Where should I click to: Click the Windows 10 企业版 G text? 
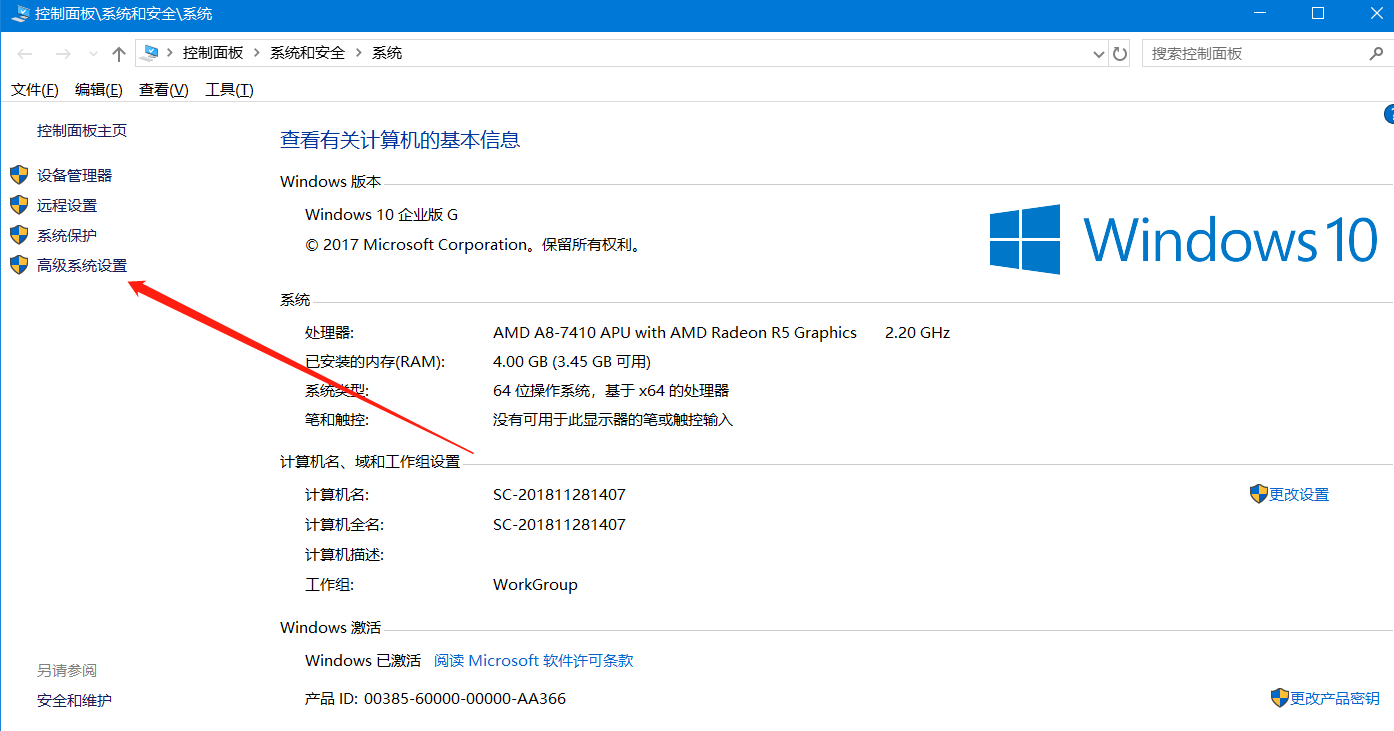coord(381,215)
